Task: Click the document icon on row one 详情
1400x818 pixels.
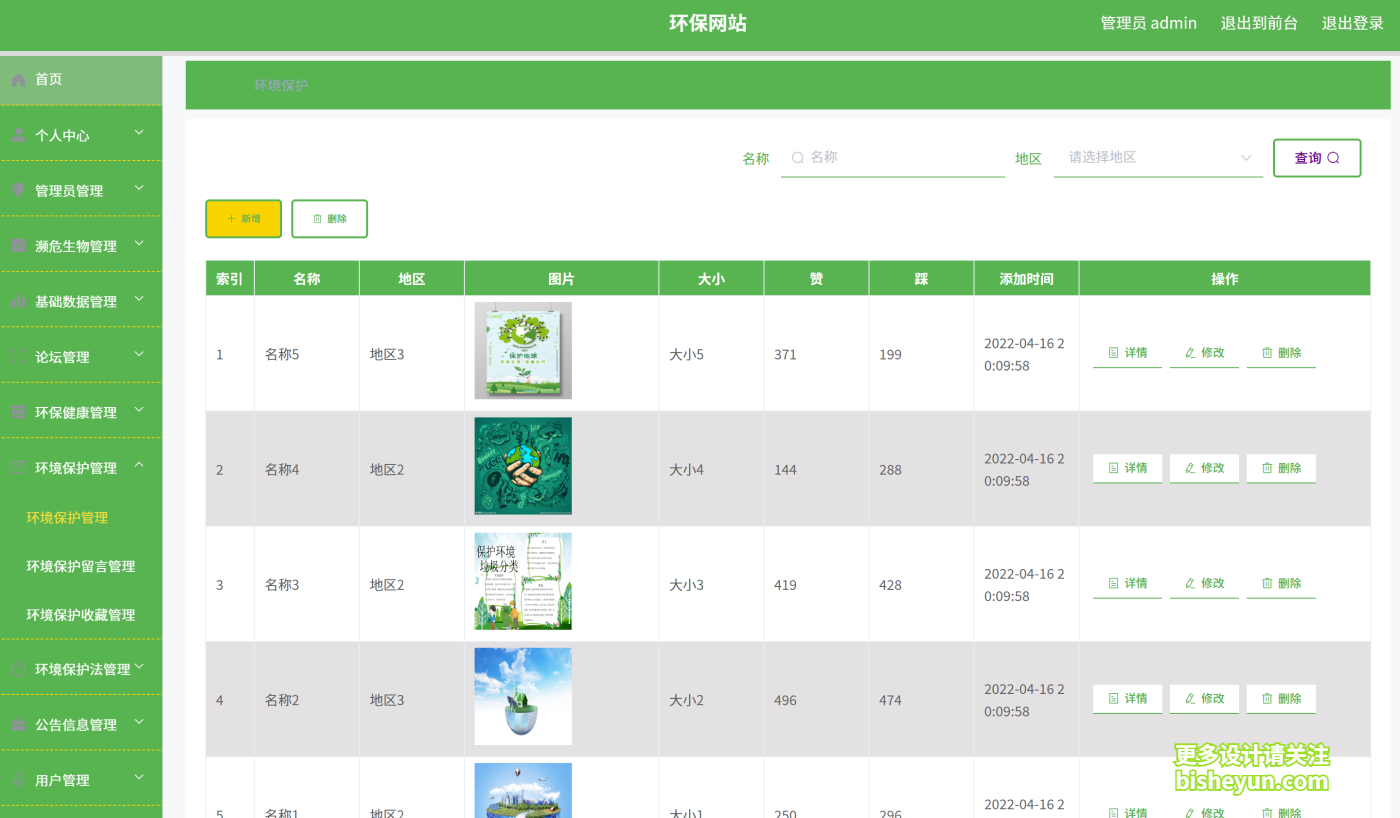Action: click(x=1113, y=352)
